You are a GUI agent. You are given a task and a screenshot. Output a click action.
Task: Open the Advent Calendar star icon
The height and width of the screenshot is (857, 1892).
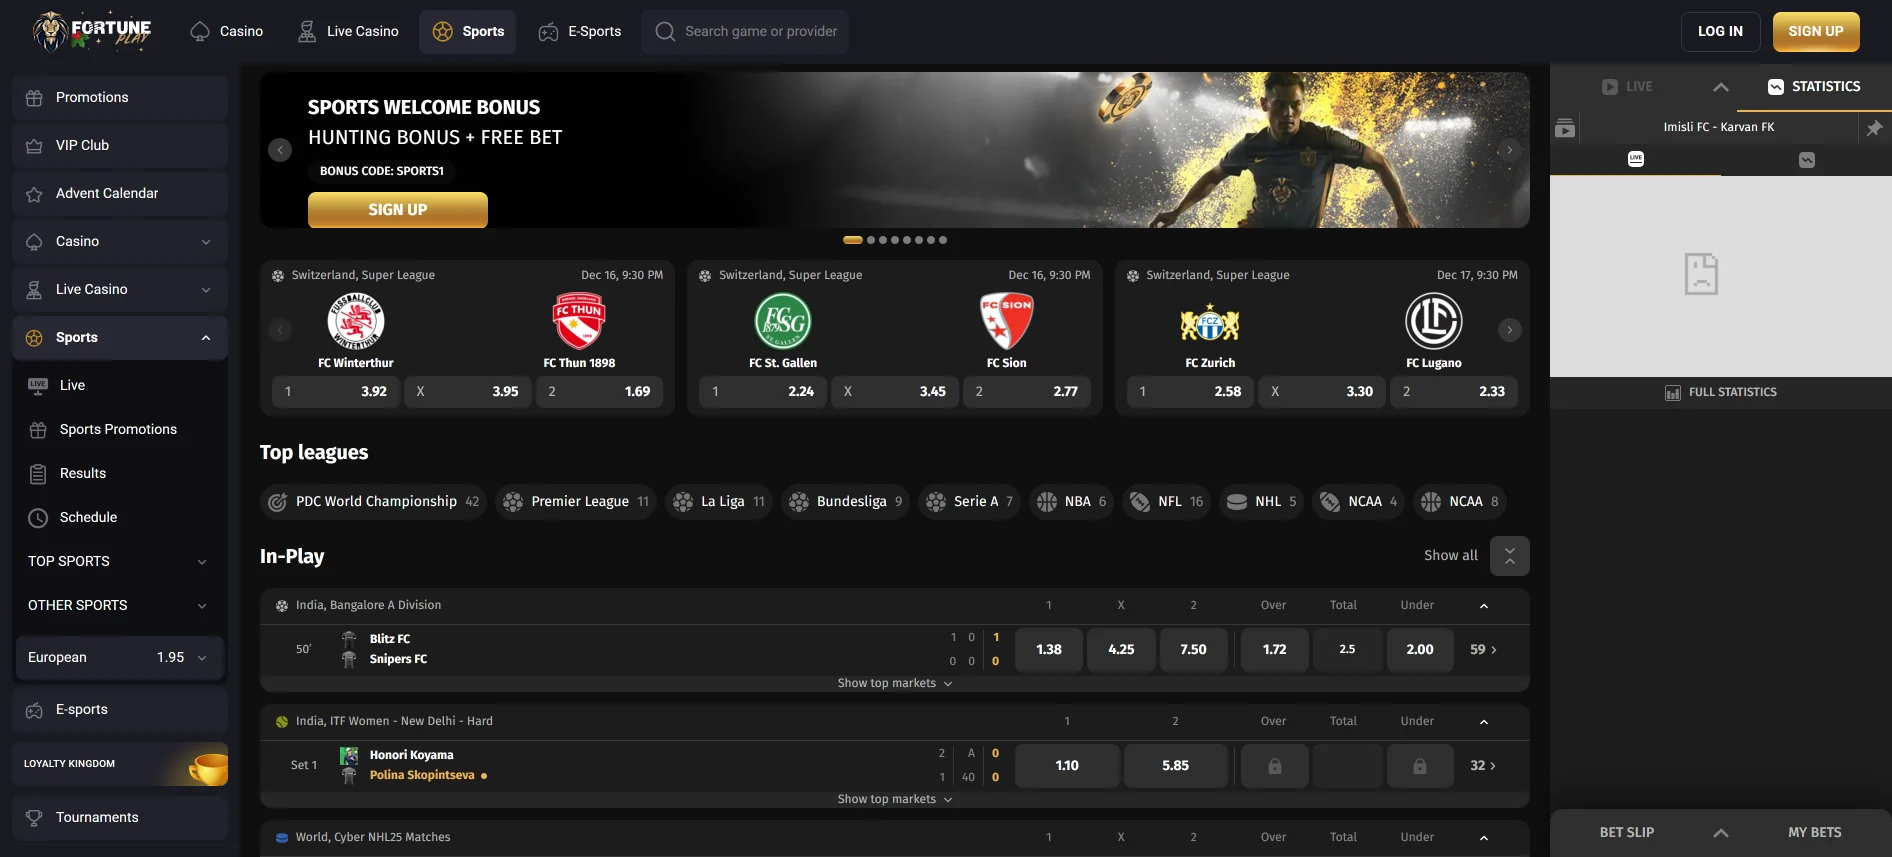coord(34,194)
